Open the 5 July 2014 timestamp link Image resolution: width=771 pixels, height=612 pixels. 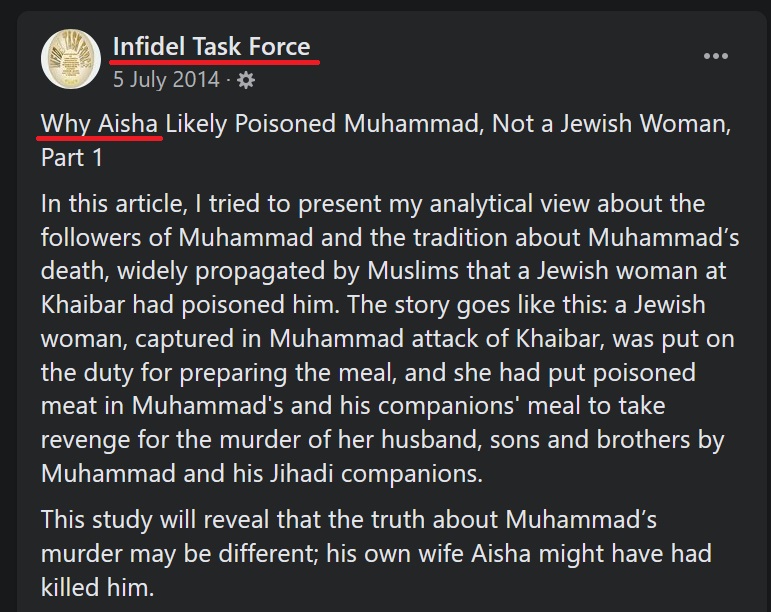point(168,78)
